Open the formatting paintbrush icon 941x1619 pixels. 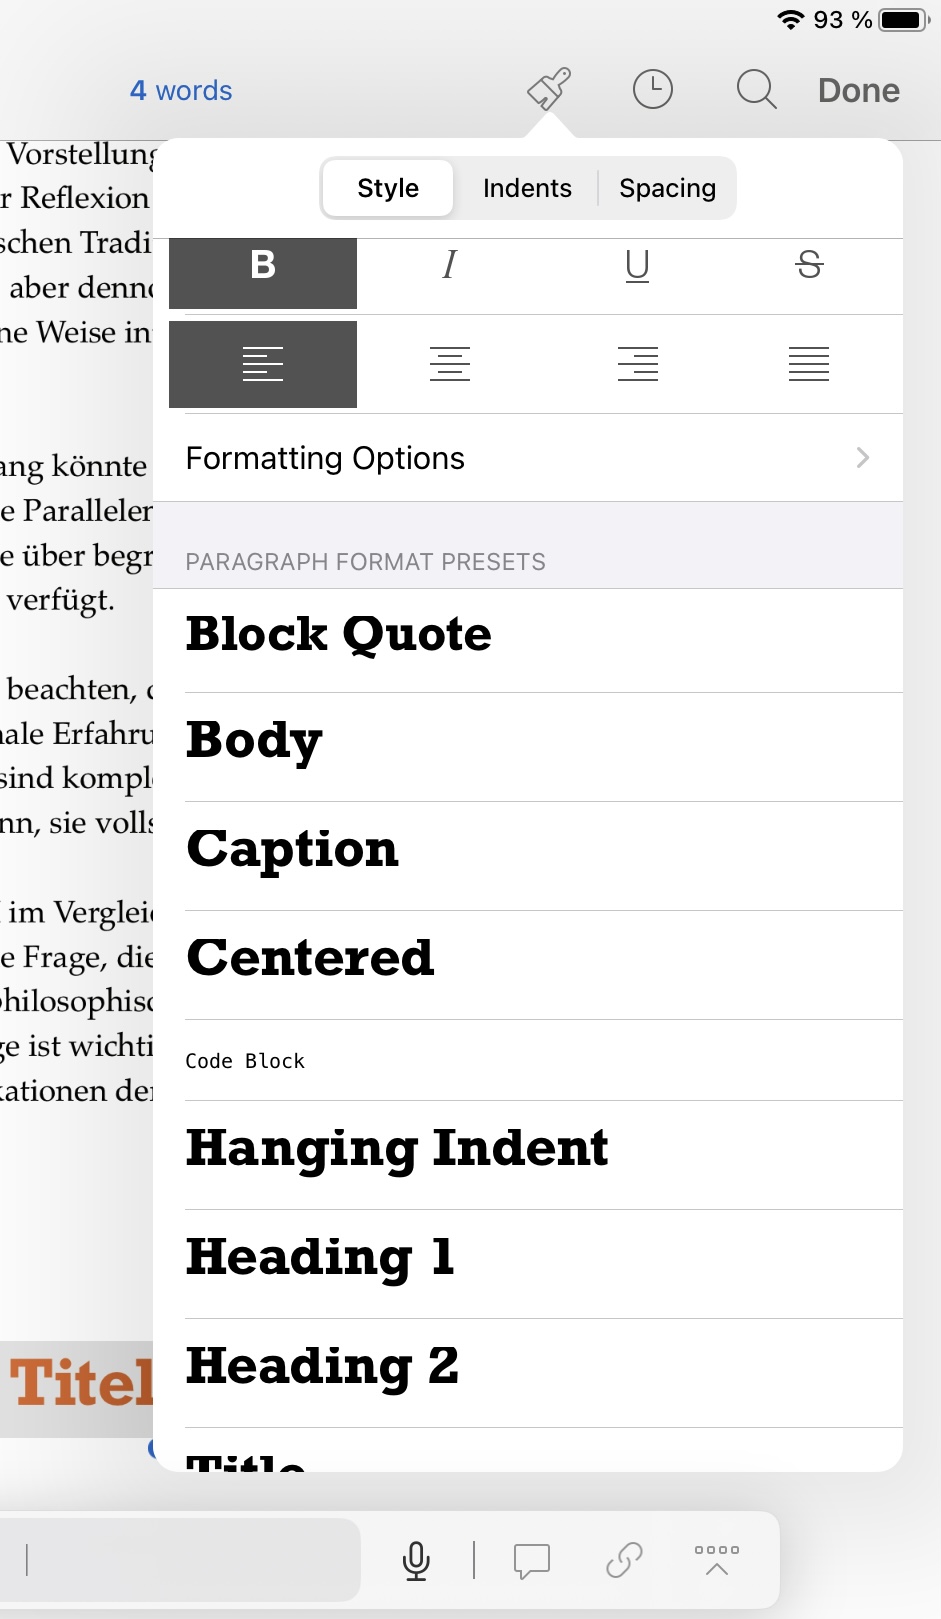[547, 89]
